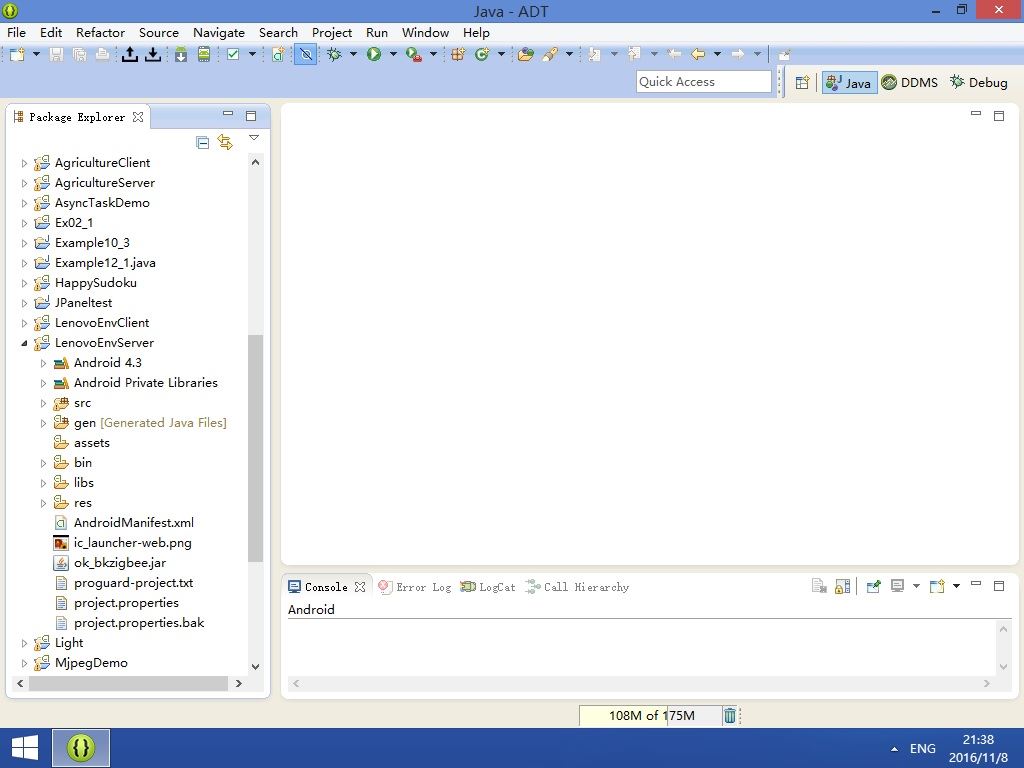Open the Run configurations dropdown arrow

point(393,54)
